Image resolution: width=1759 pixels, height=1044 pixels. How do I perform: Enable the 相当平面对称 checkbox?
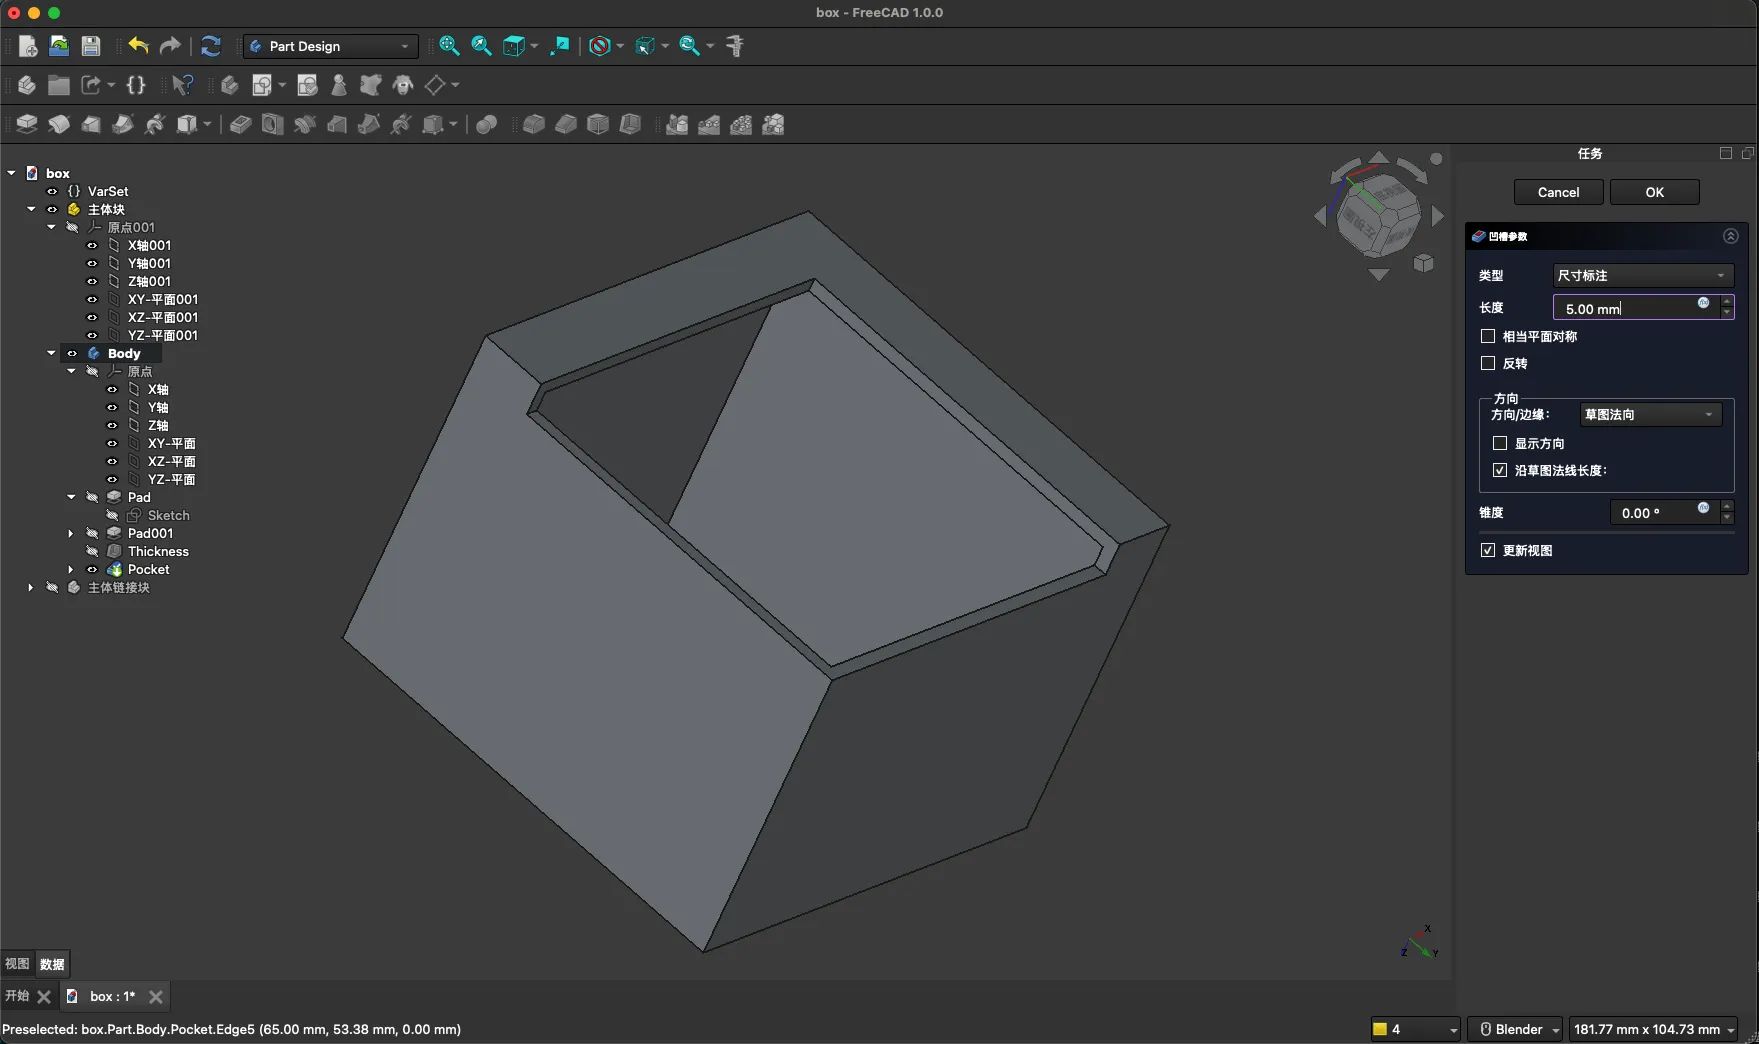1488,337
